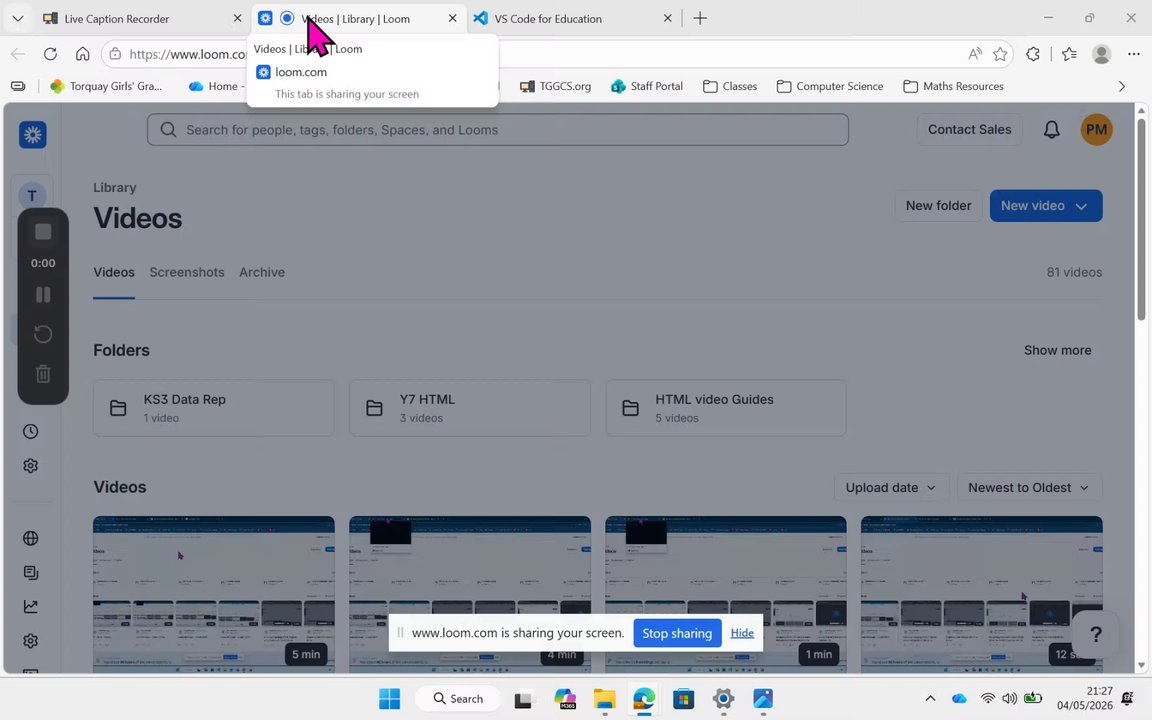Click the Stop sharing button
Screen dimensions: 1152x720
677,633
